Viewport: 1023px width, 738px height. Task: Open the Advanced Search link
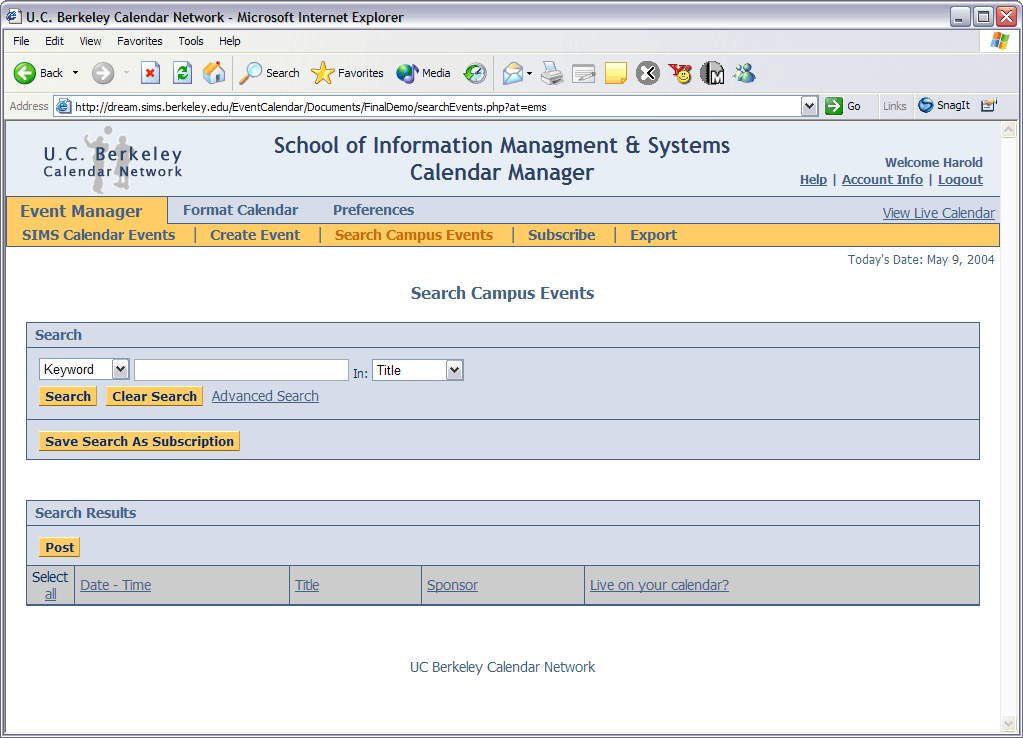coord(265,396)
